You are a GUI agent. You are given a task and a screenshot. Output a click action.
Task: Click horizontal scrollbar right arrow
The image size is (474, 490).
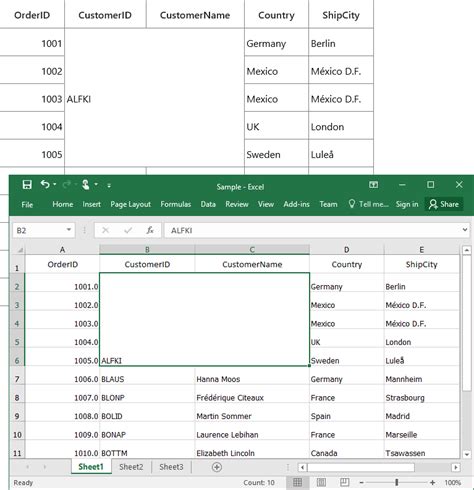pyautogui.click(x=455, y=467)
